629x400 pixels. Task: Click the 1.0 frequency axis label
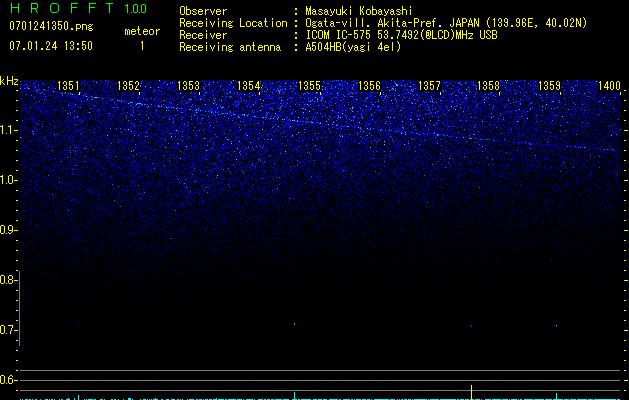9,180
